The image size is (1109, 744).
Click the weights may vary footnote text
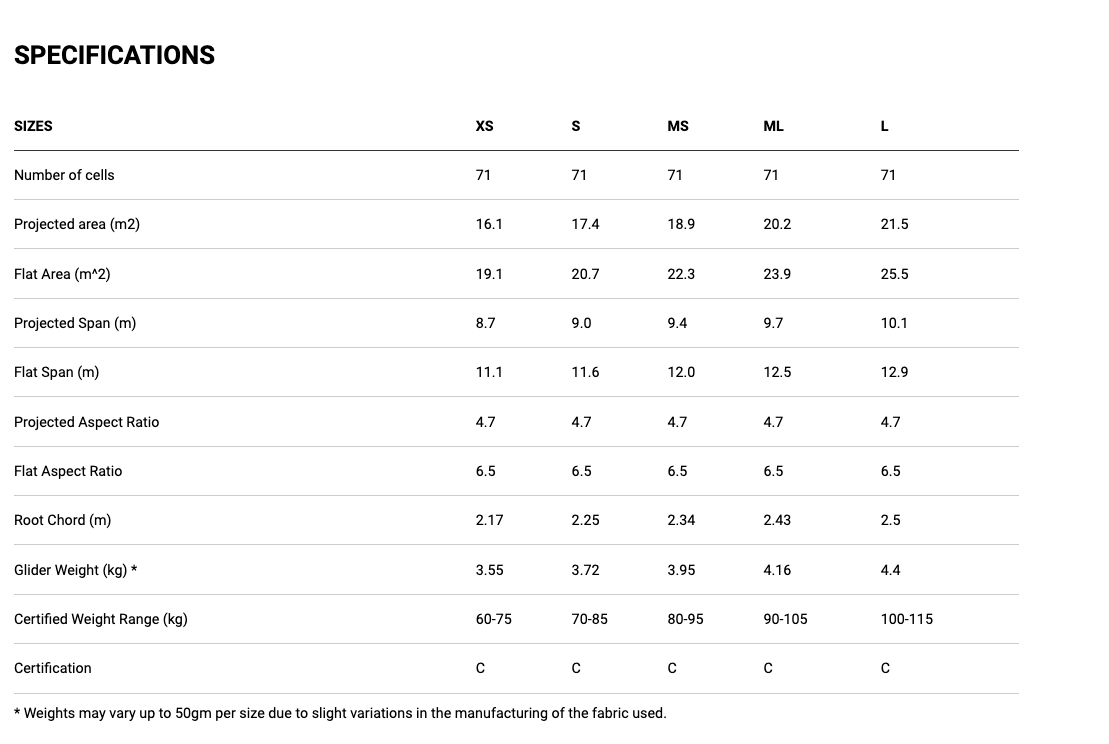point(340,713)
